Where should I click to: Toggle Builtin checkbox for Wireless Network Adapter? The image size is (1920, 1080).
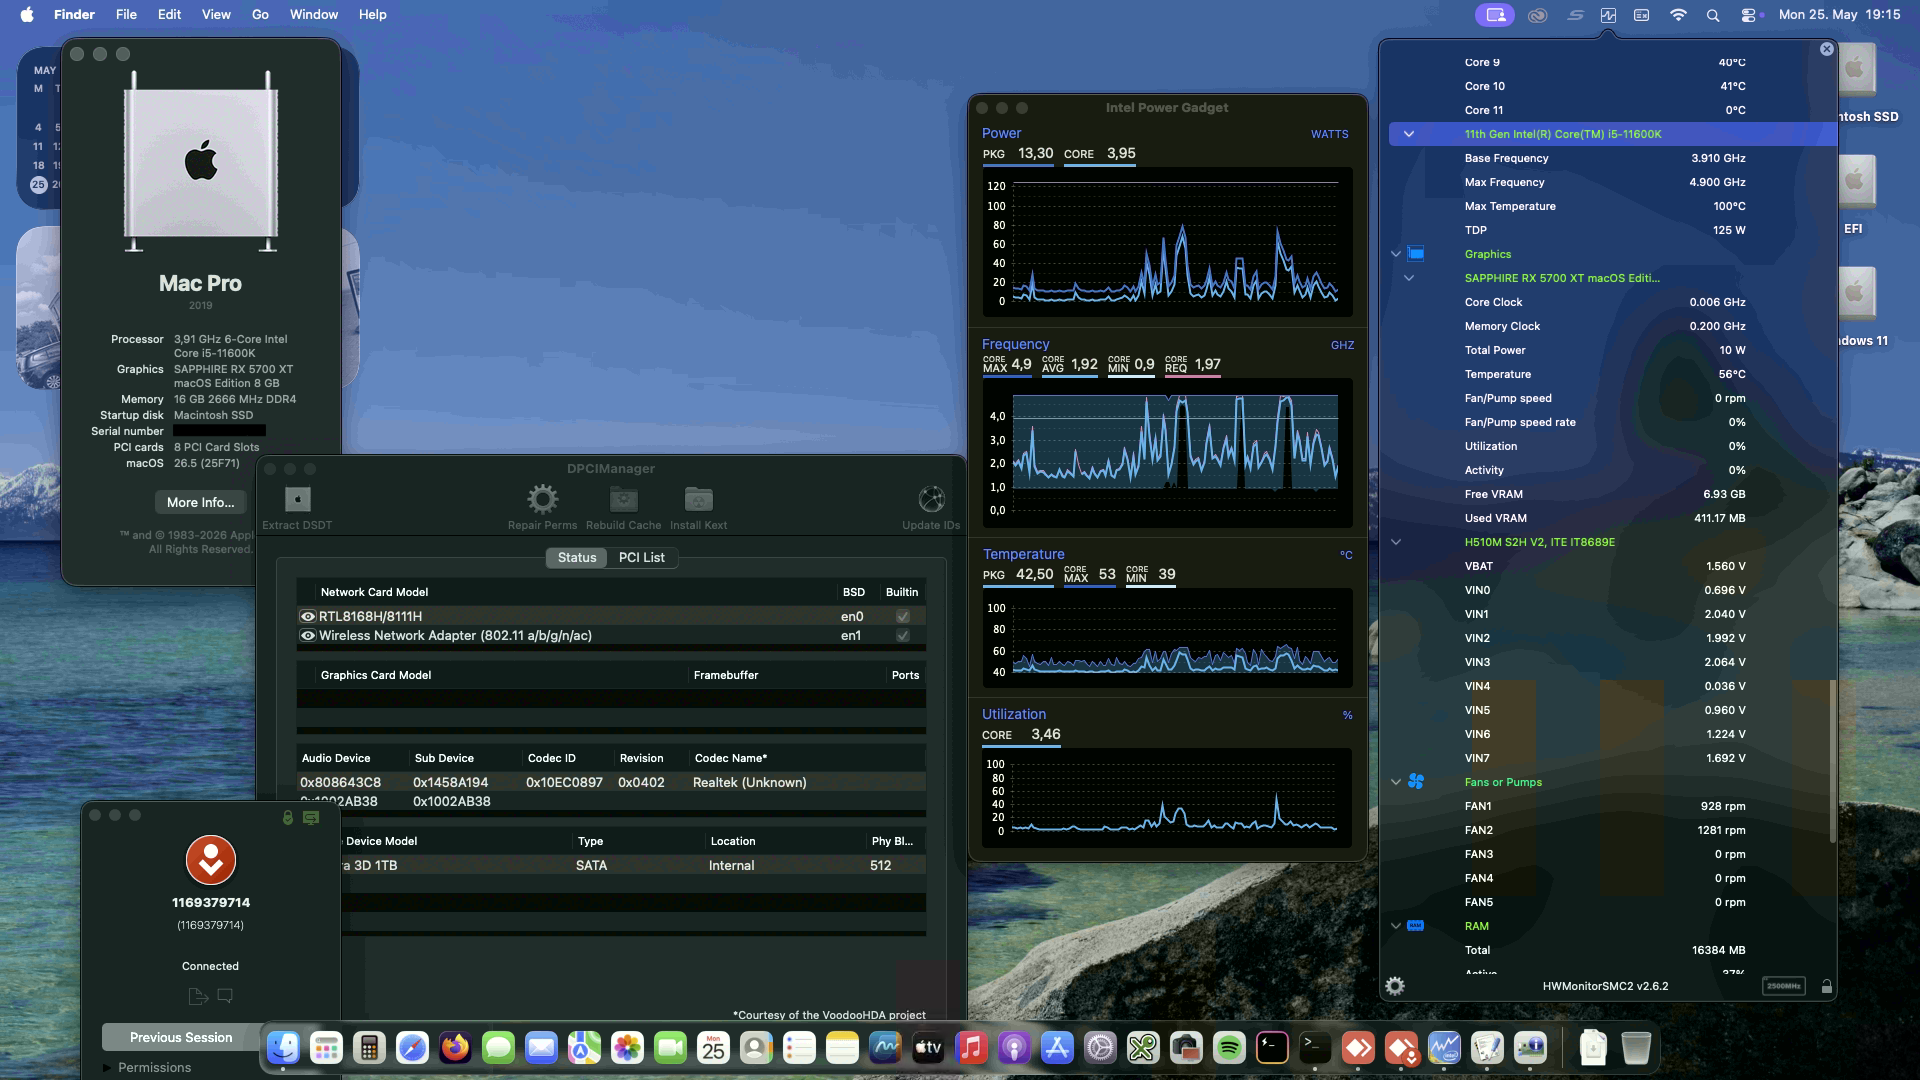903,636
